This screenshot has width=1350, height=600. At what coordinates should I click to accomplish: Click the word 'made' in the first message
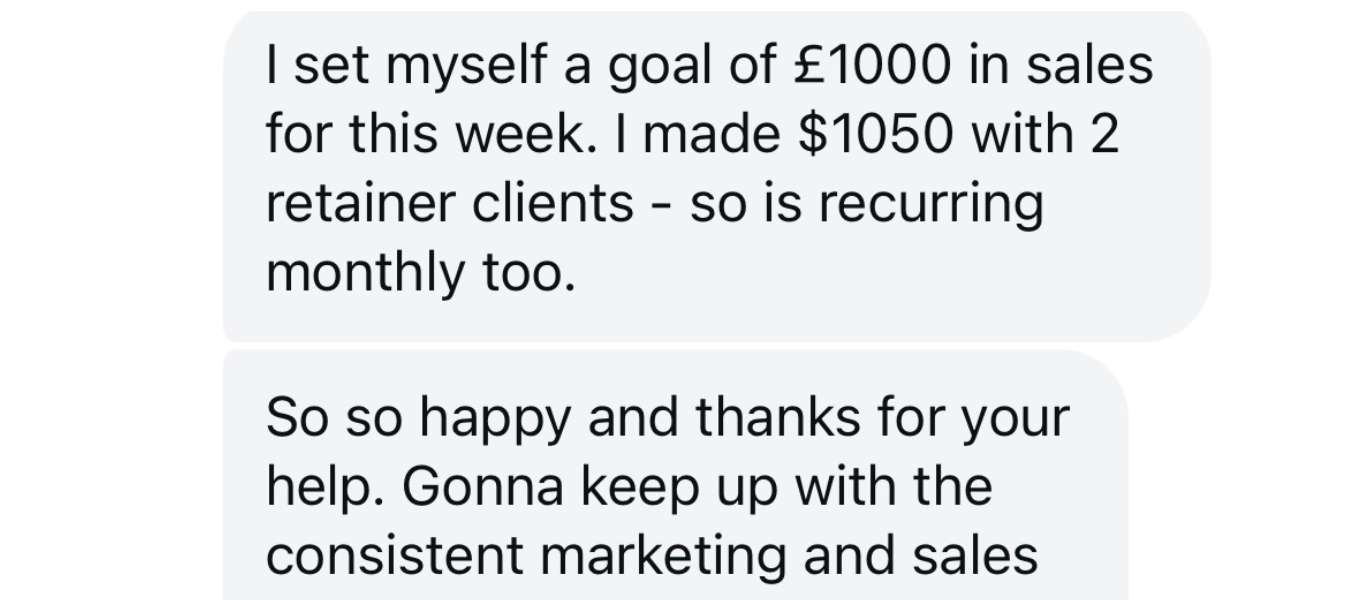(x=711, y=135)
